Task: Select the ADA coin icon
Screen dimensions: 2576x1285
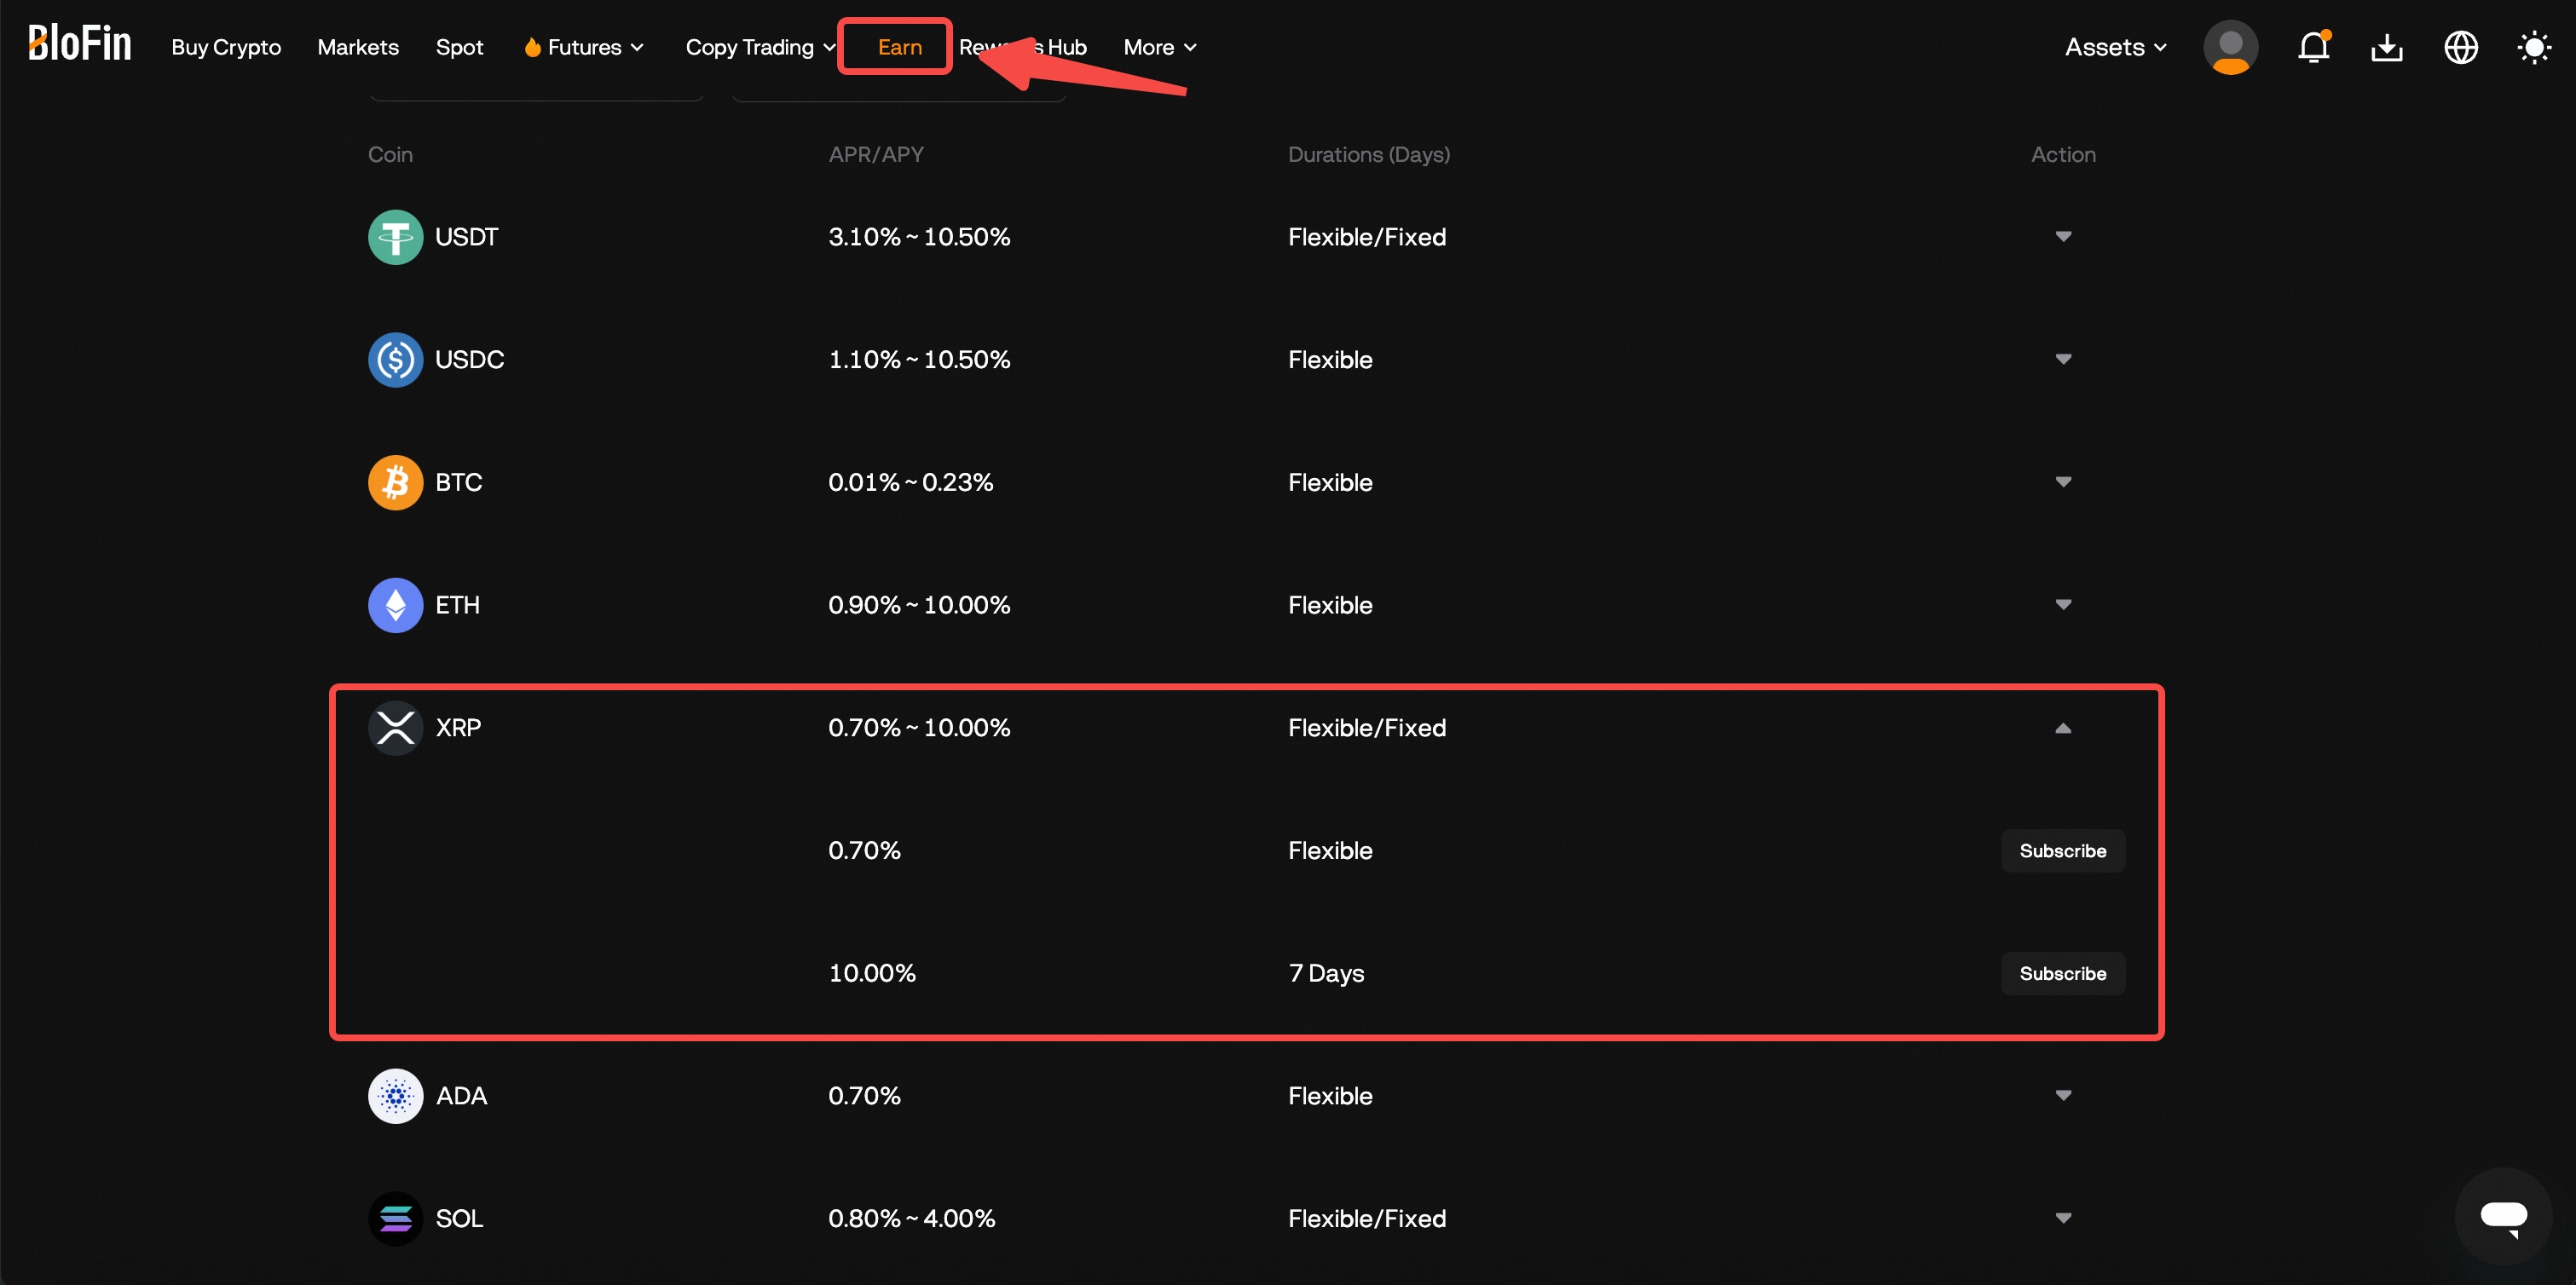Action: click(x=395, y=1096)
